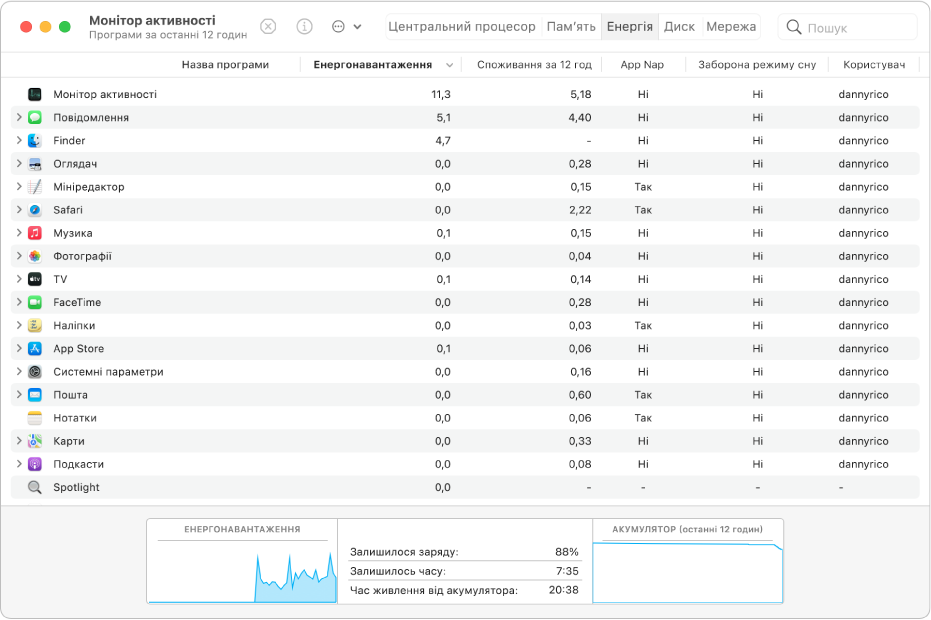Expand the Фотографії row disclosure arrow
This screenshot has width=931, height=620.
[18, 256]
